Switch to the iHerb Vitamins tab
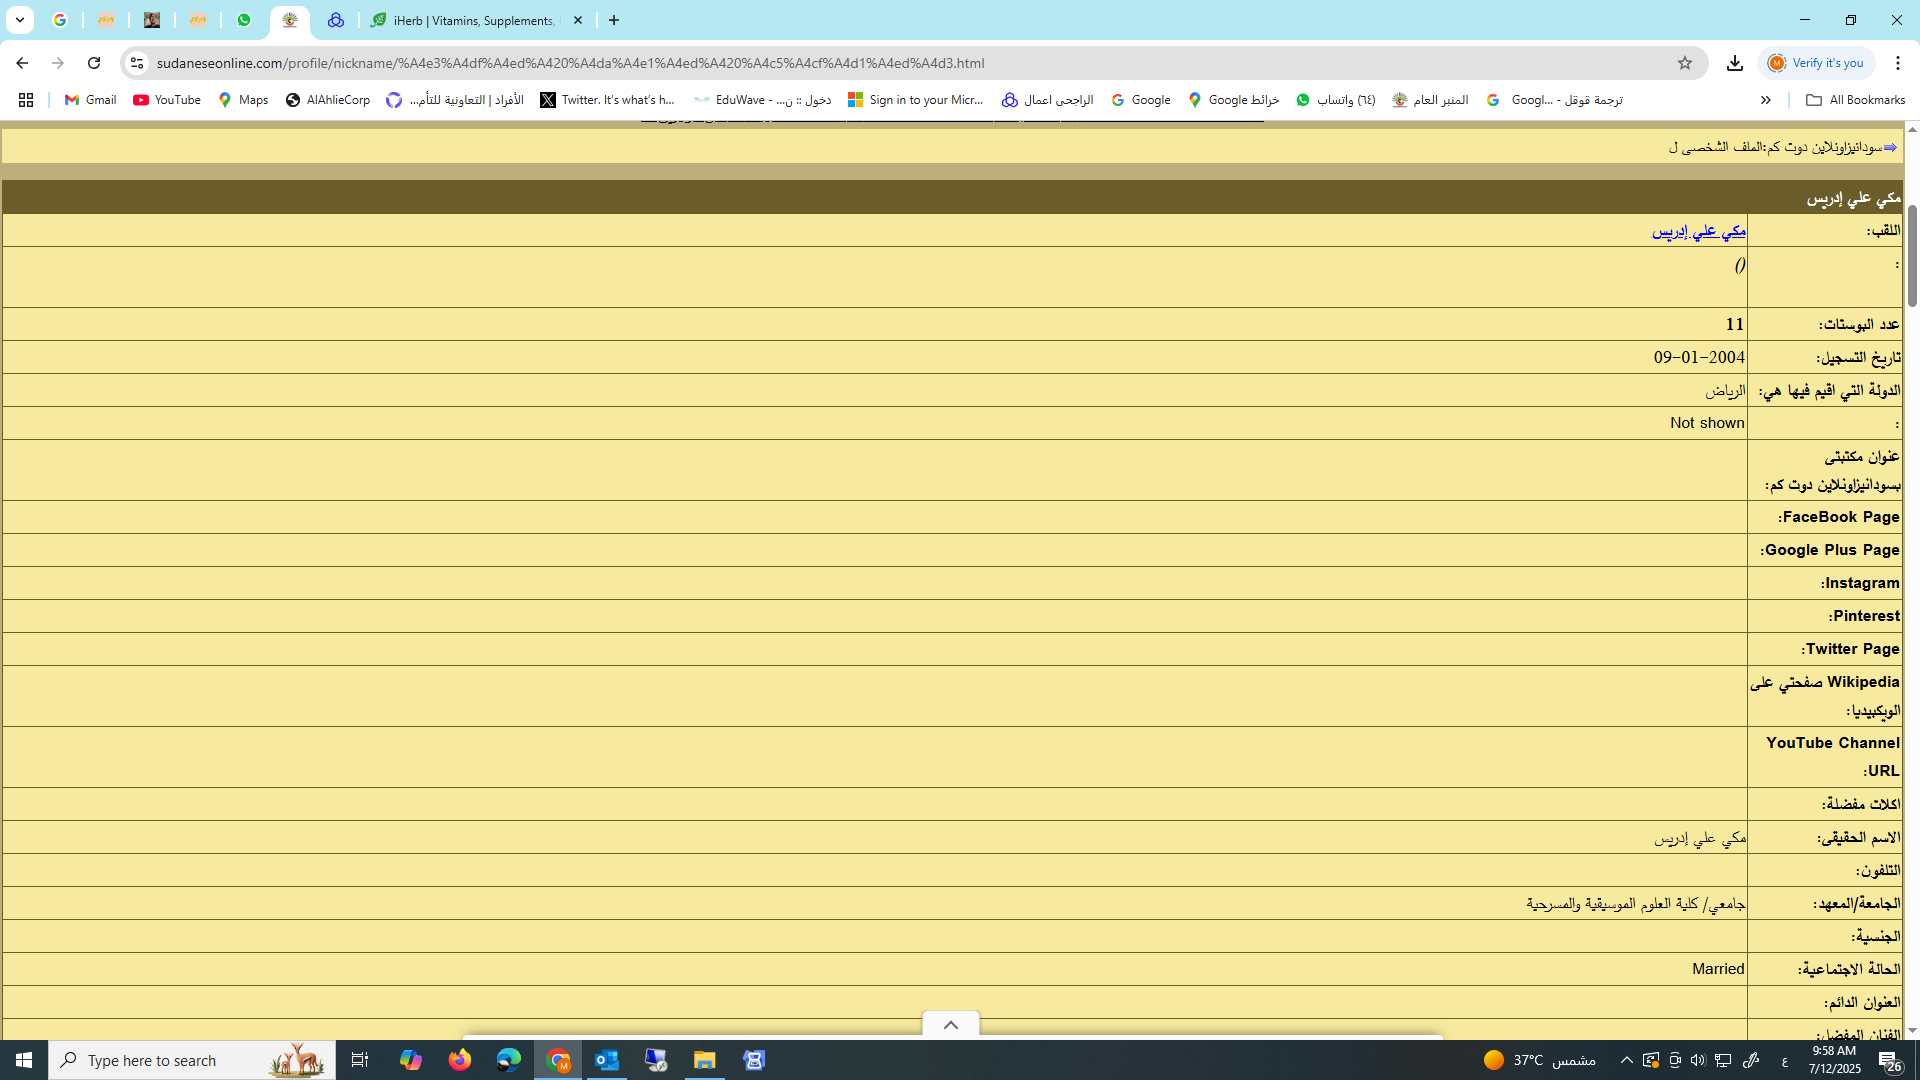The width and height of the screenshot is (1920, 1080). click(475, 20)
